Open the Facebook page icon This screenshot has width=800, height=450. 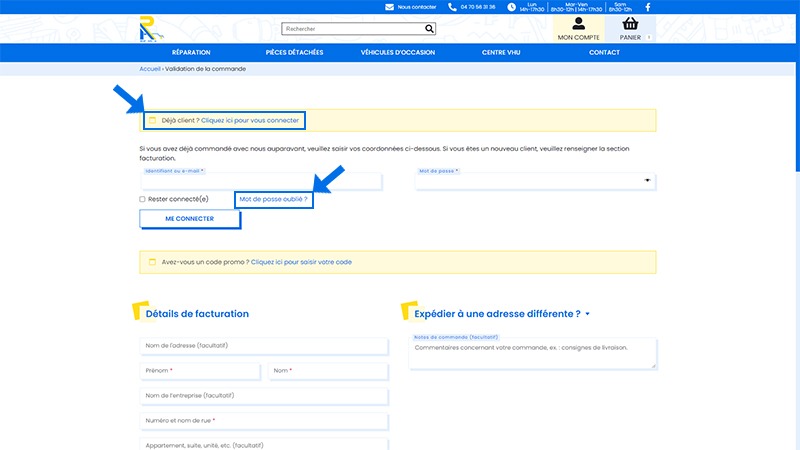point(648,7)
